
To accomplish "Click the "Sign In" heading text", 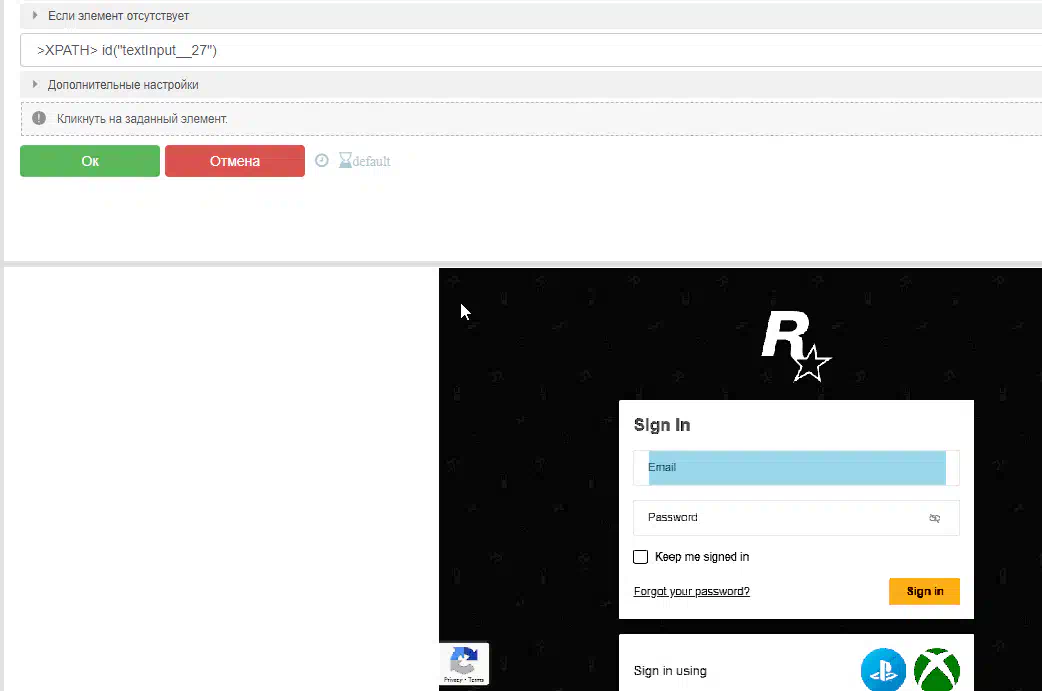I will 662,425.
